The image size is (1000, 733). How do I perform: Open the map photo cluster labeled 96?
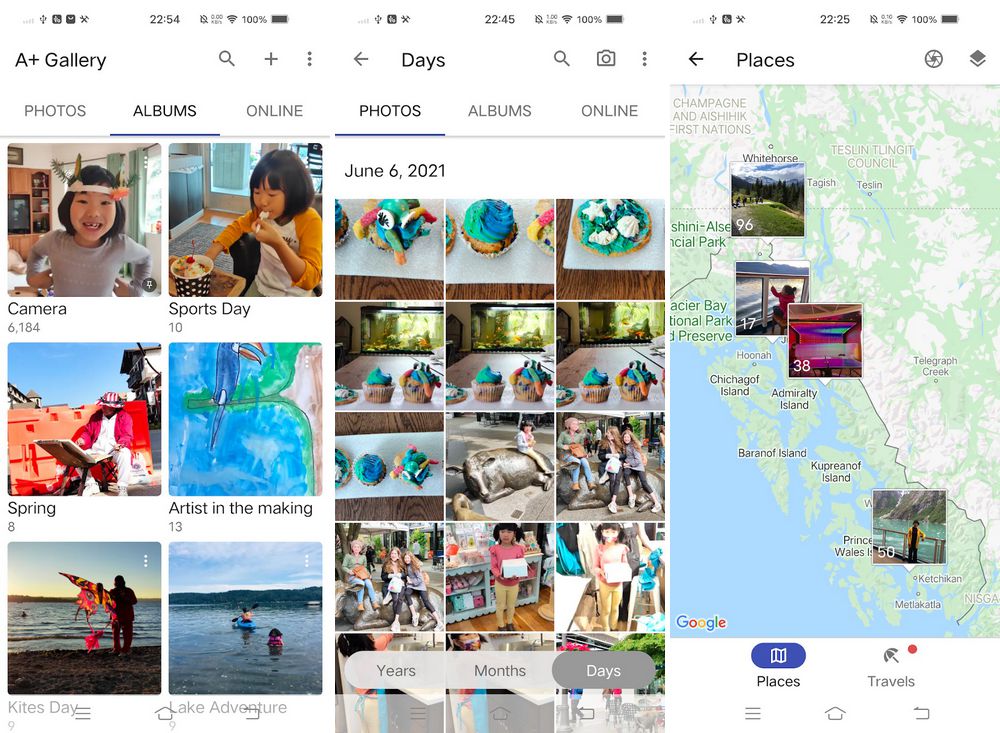(767, 199)
